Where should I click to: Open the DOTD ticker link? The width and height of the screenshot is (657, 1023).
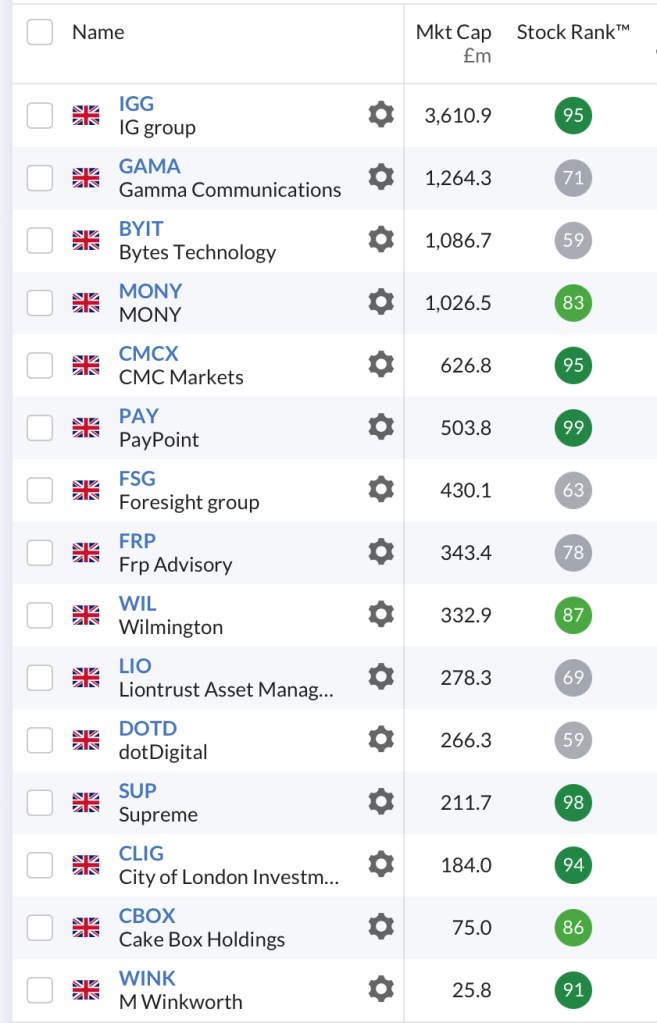[147, 728]
